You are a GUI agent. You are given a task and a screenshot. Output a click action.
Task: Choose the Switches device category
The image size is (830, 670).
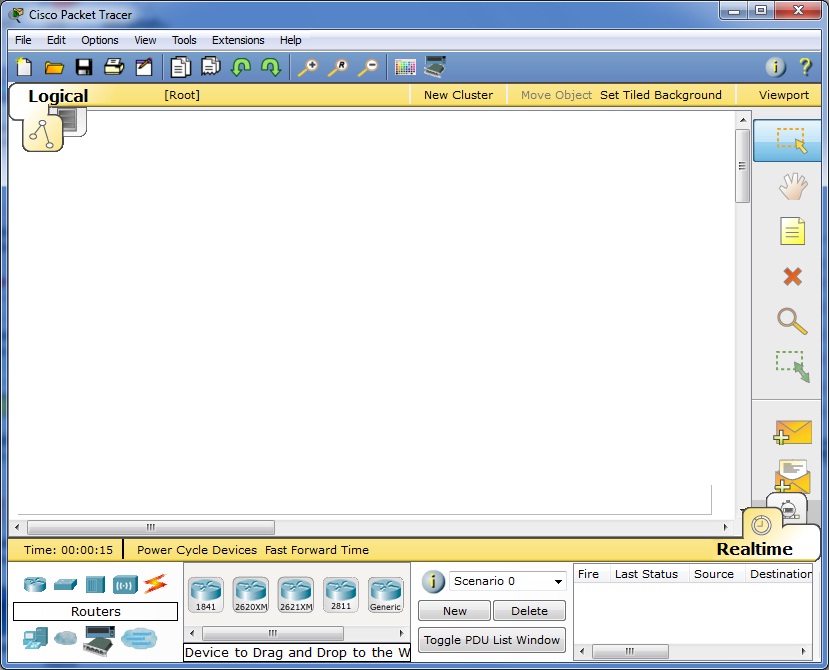point(65,584)
